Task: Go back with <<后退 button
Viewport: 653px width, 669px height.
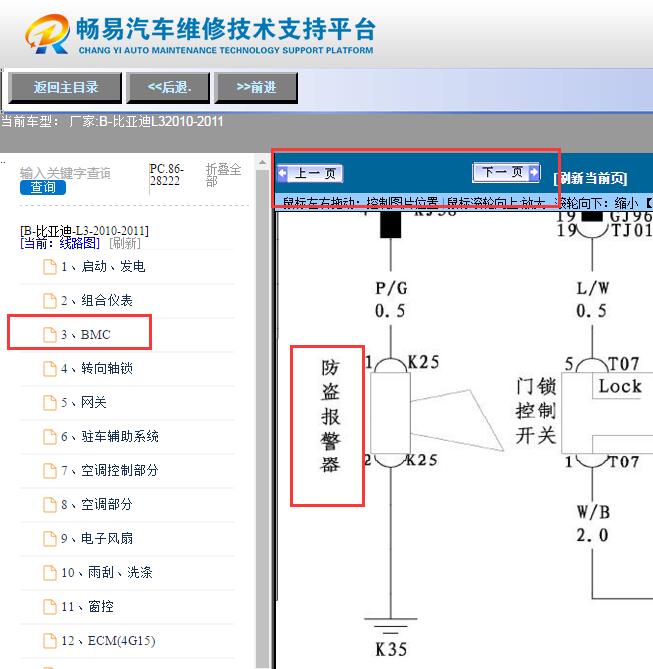Action: pos(169,87)
